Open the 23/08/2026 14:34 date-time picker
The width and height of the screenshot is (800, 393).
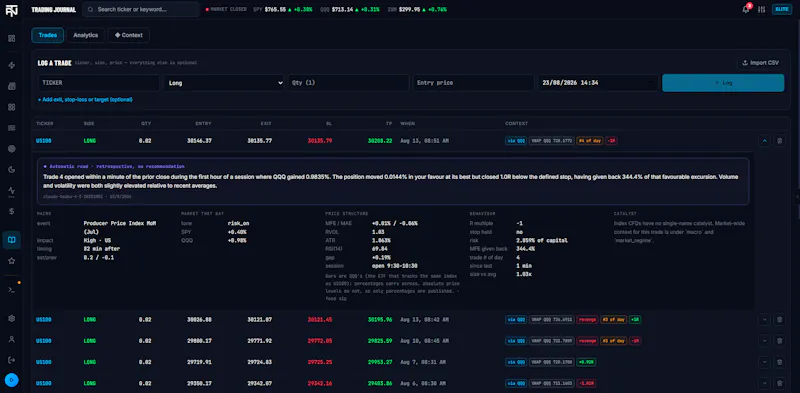click(598, 83)
